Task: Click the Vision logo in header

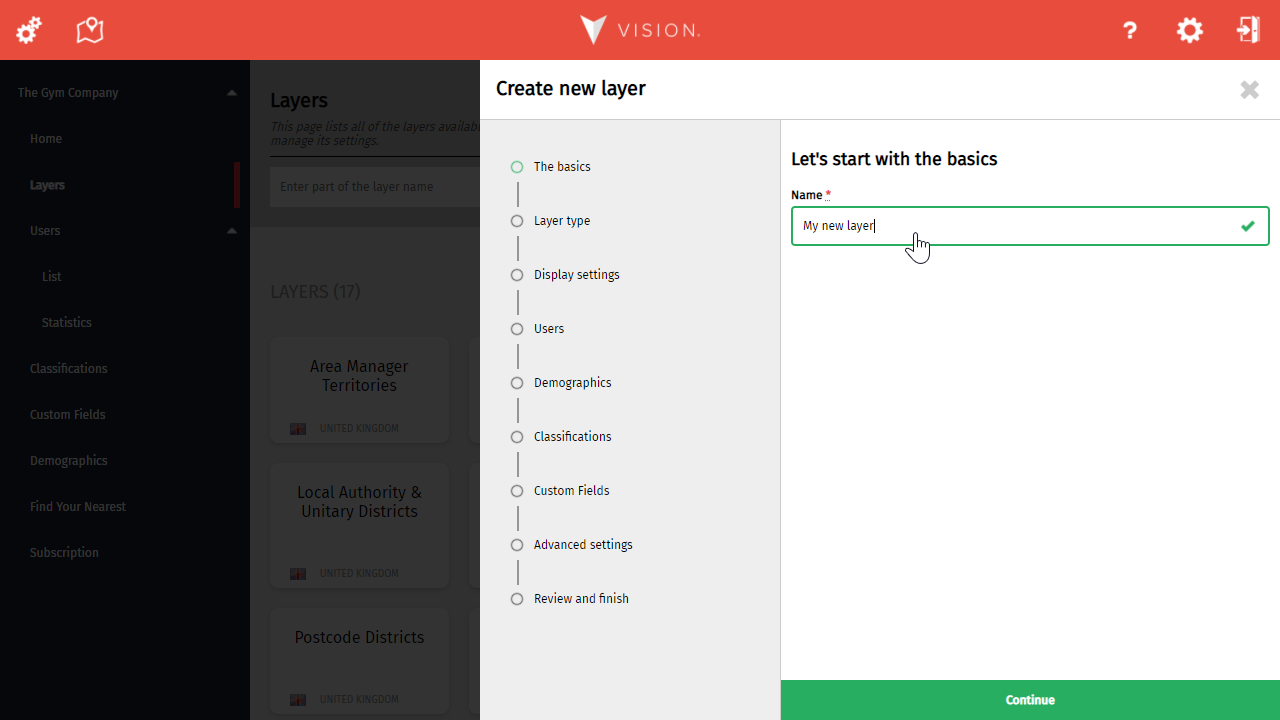Action: pos(640,30)
